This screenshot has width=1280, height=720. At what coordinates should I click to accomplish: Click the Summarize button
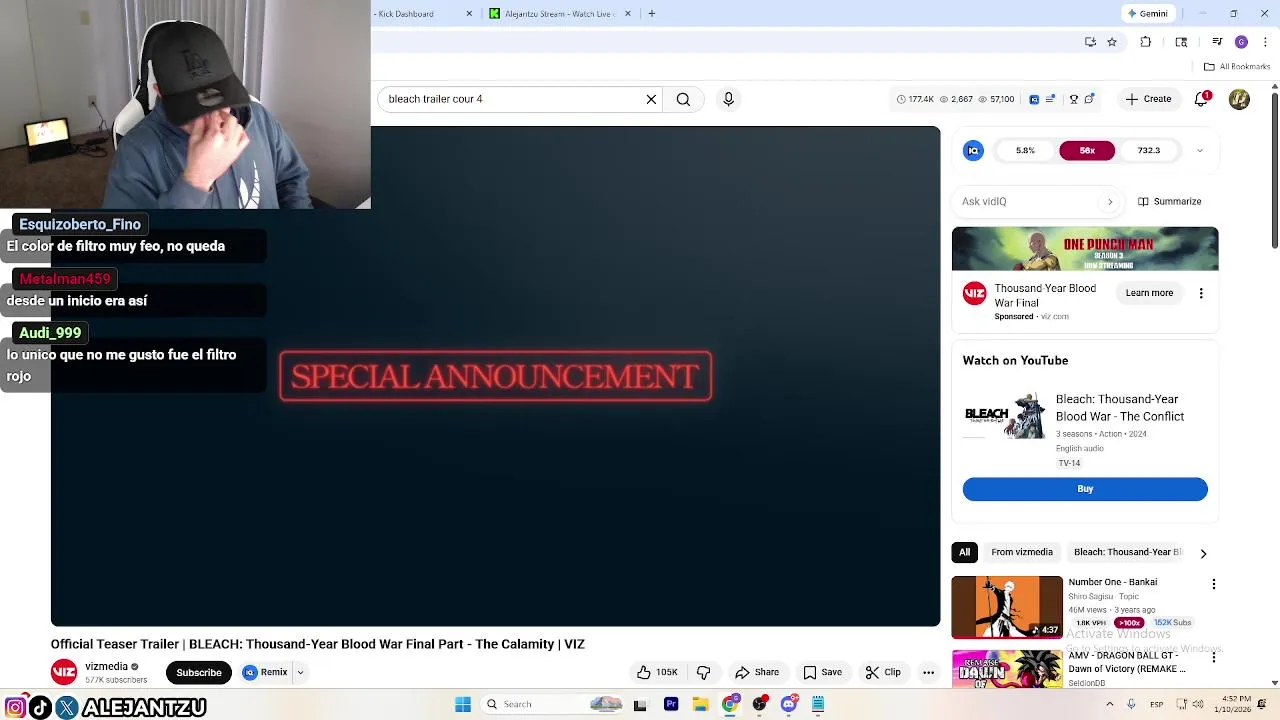pyautogui.click(x=1169, y=201)
